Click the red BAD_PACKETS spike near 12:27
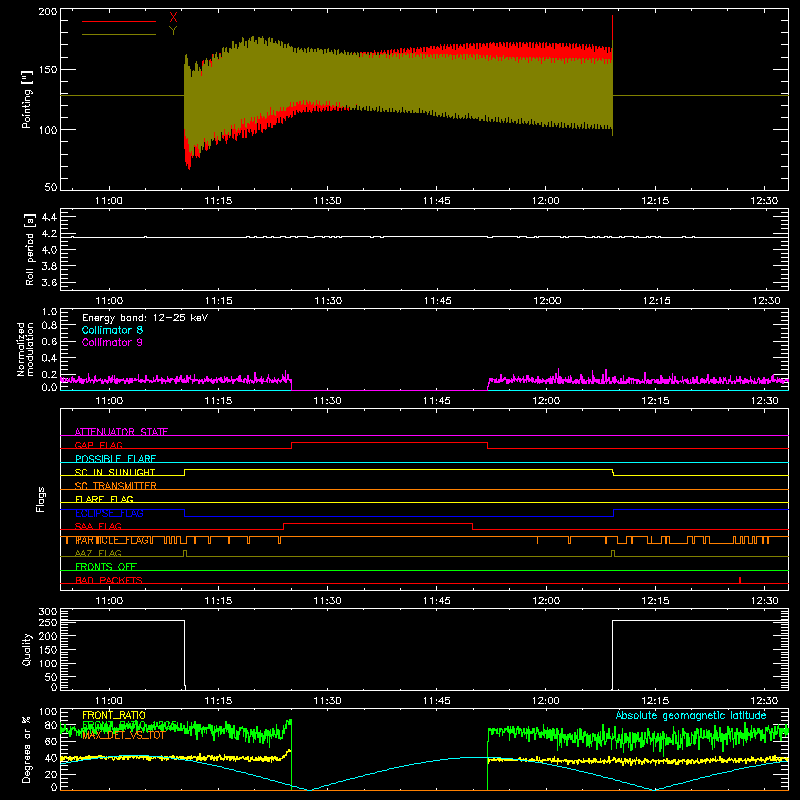800x800 pixels. [740, 580]
